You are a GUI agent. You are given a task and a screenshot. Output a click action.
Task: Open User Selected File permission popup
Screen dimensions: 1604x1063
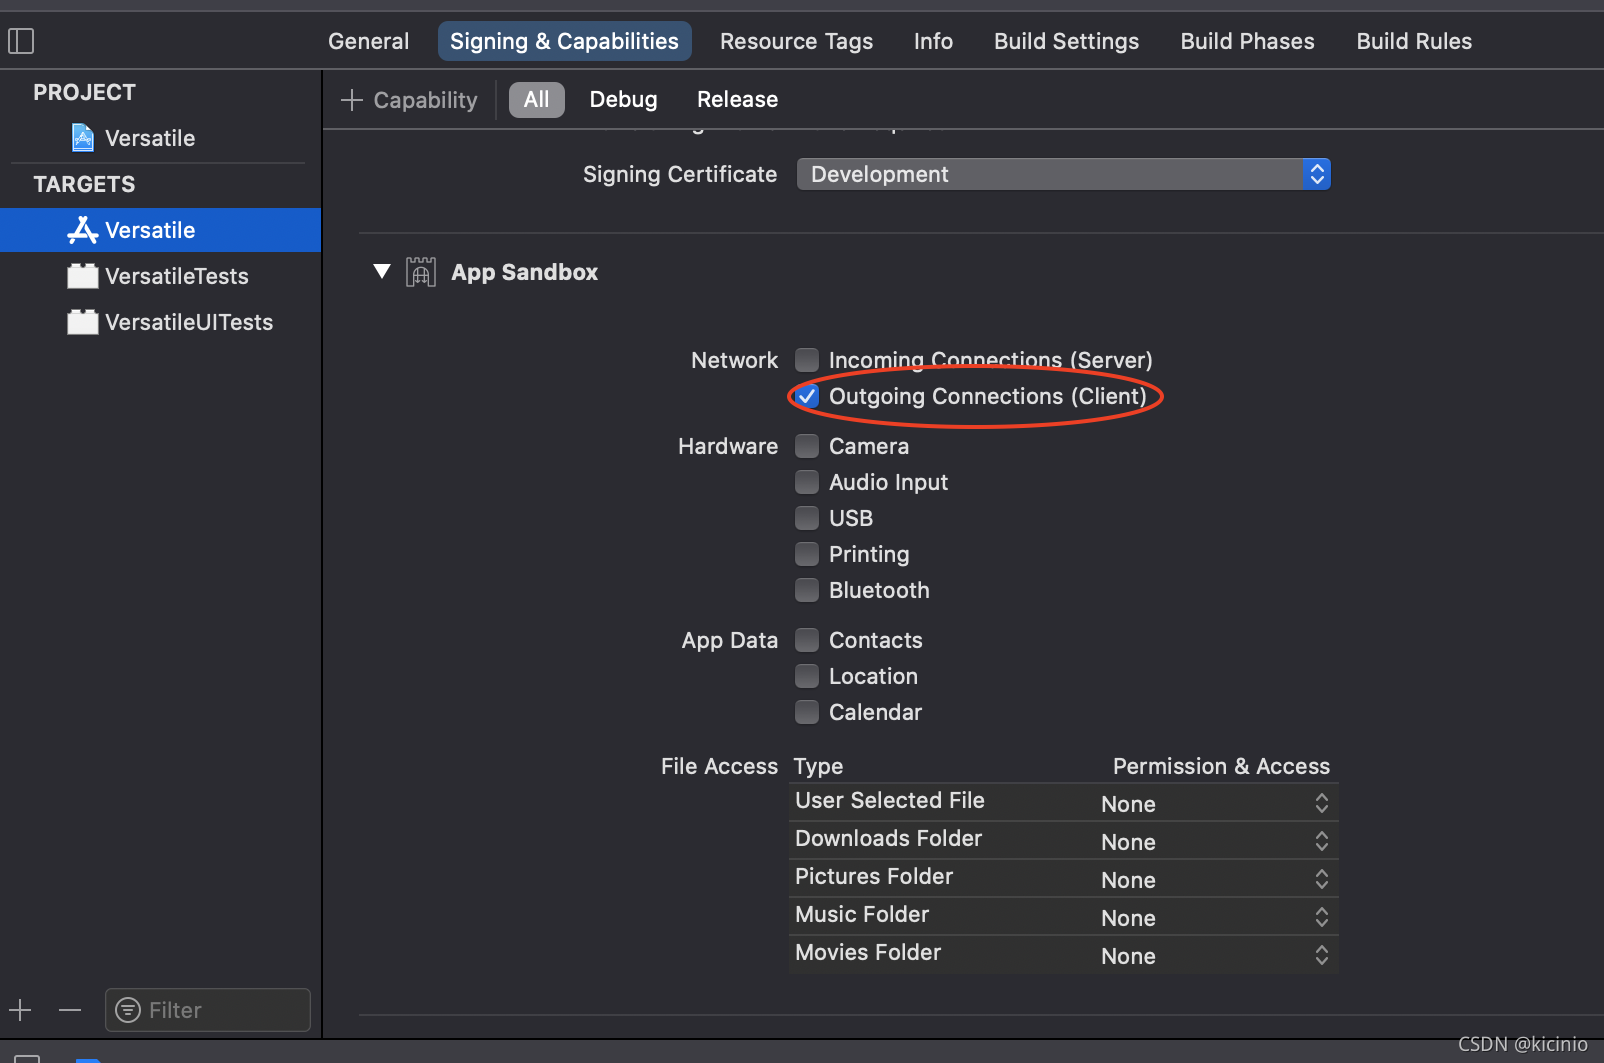(1215, 803)
